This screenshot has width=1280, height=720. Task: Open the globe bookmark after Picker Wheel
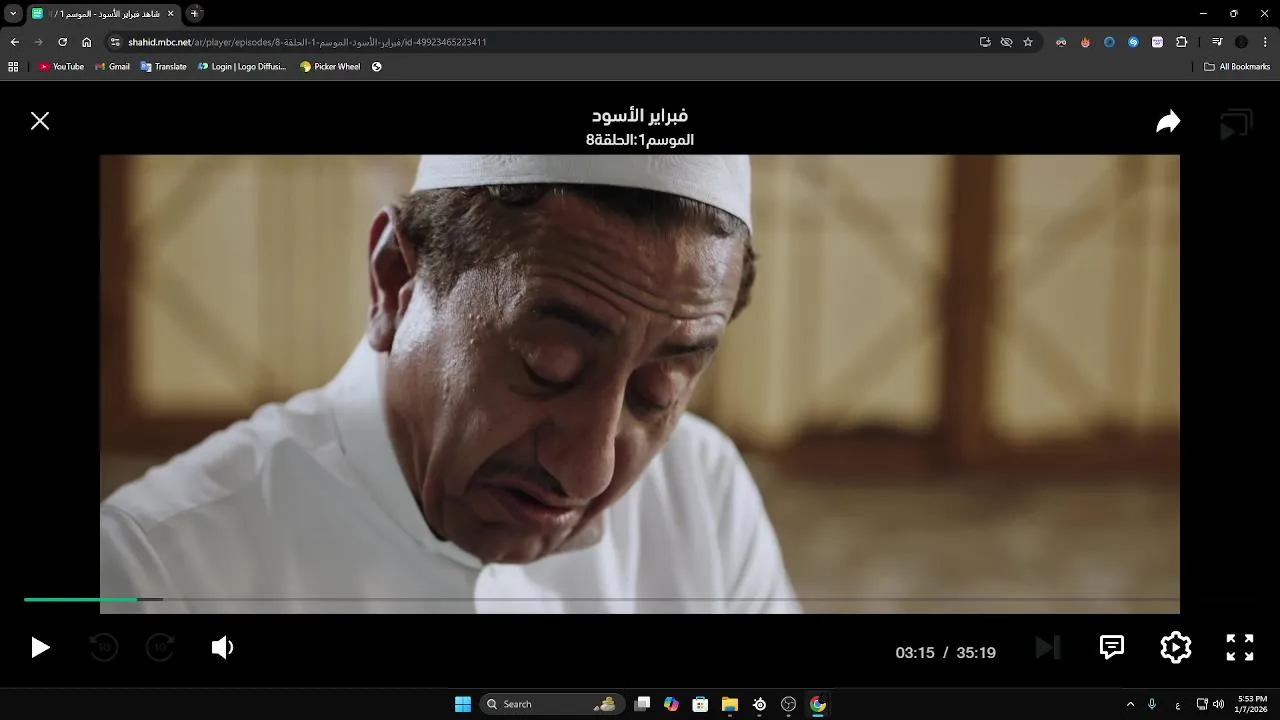pos(377,67)
